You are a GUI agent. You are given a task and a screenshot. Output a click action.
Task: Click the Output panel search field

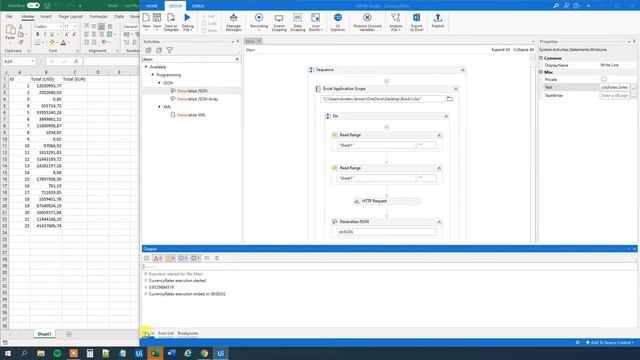[389, 267]
